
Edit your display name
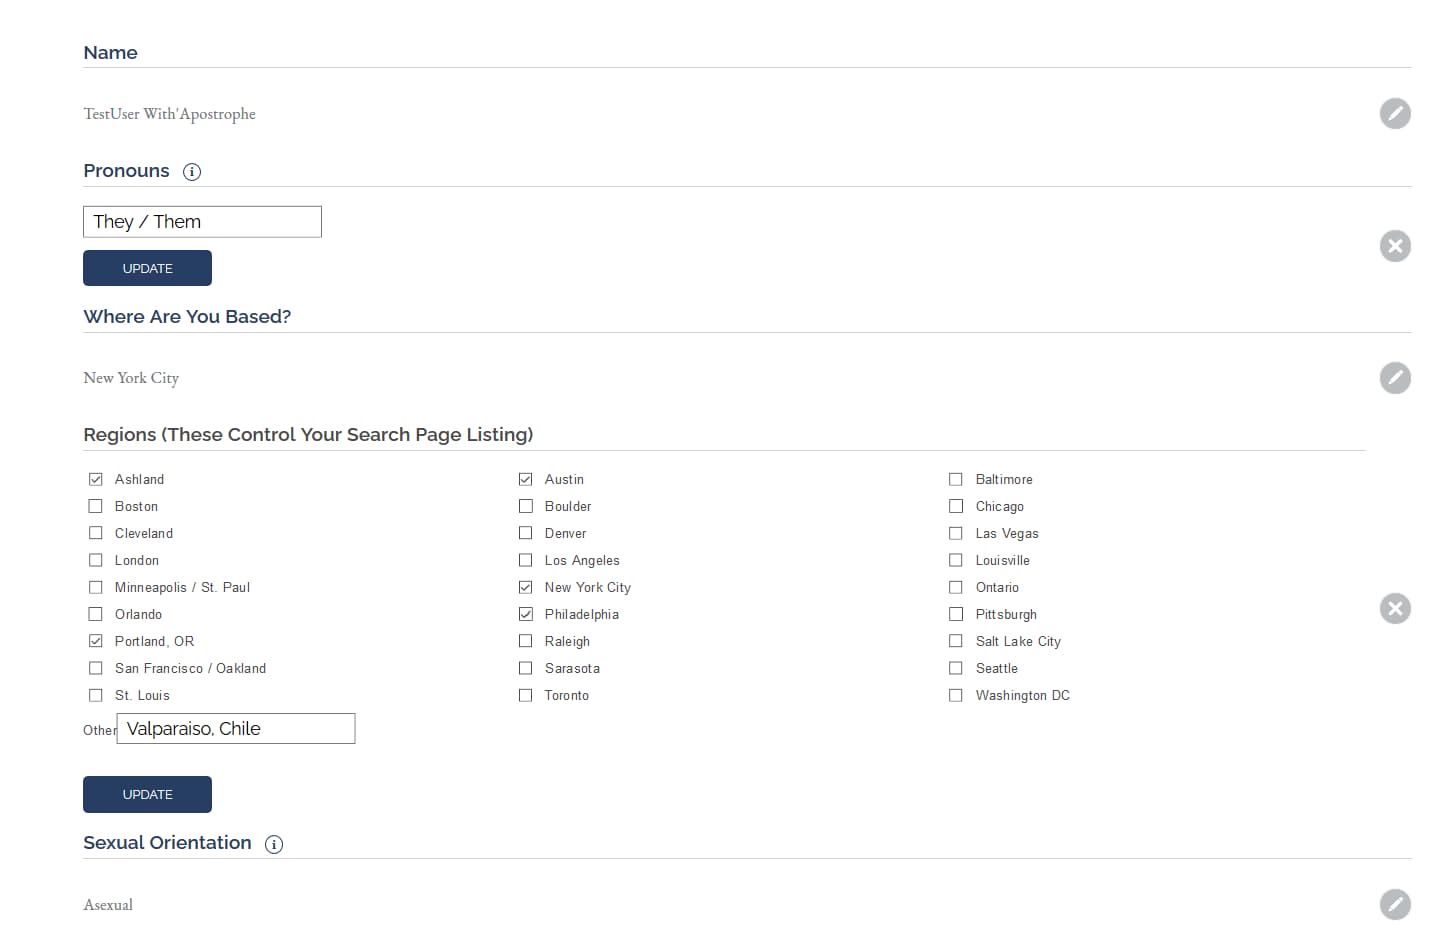click(1395, 113)
